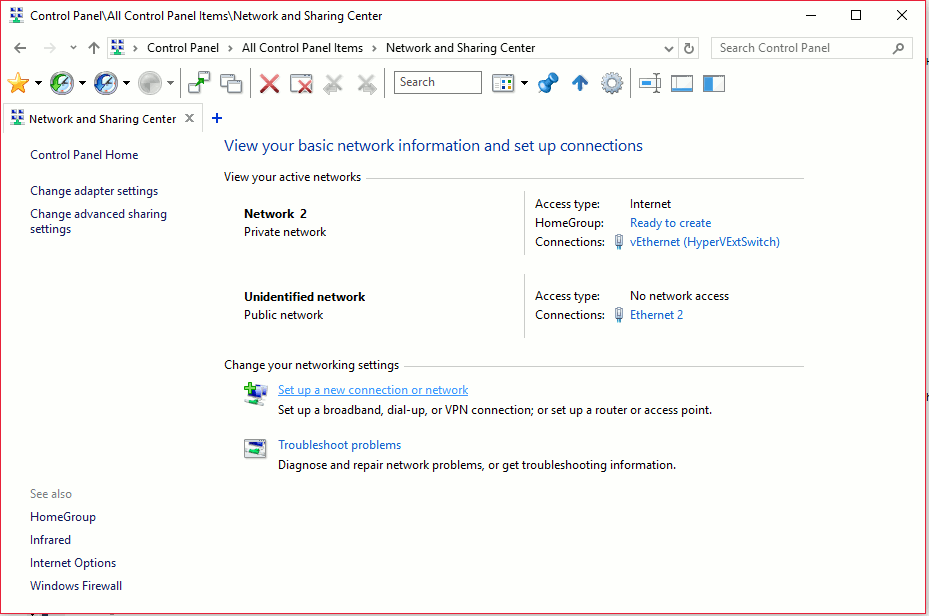Click the Search Control Panel field
This screenshot has width=929, height=616.
tap(800, 48)
